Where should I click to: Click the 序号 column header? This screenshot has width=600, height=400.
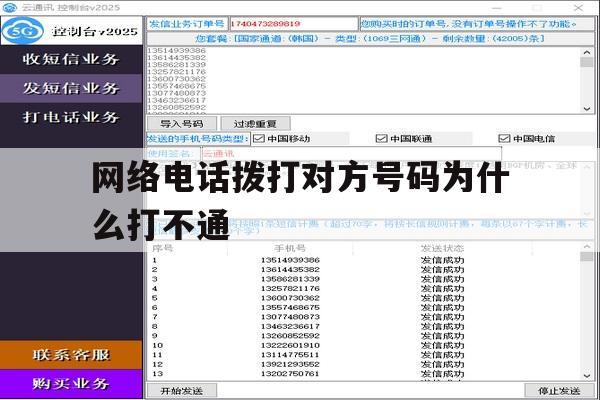coord(163,248)
